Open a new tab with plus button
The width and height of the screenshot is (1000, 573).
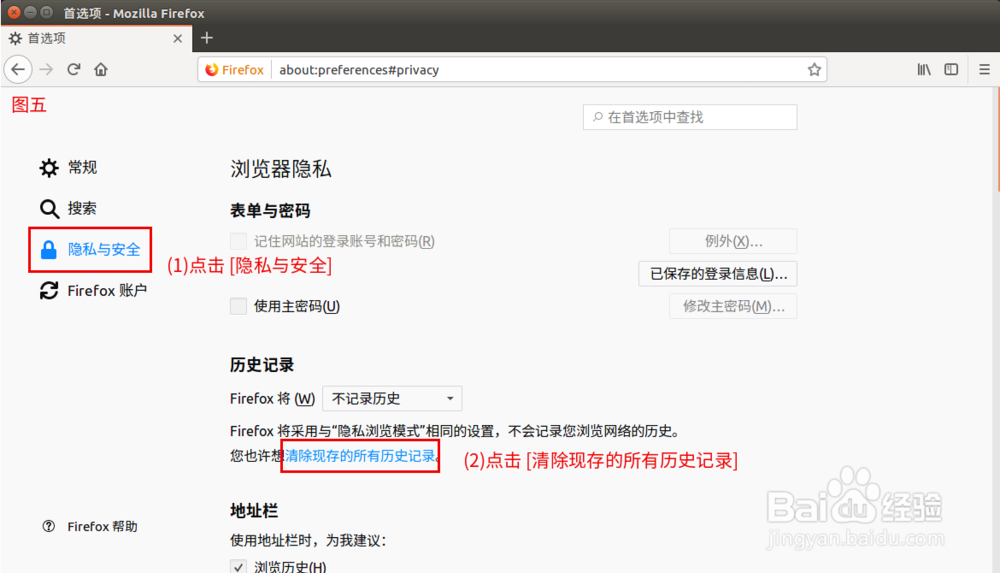click(207, 38)
